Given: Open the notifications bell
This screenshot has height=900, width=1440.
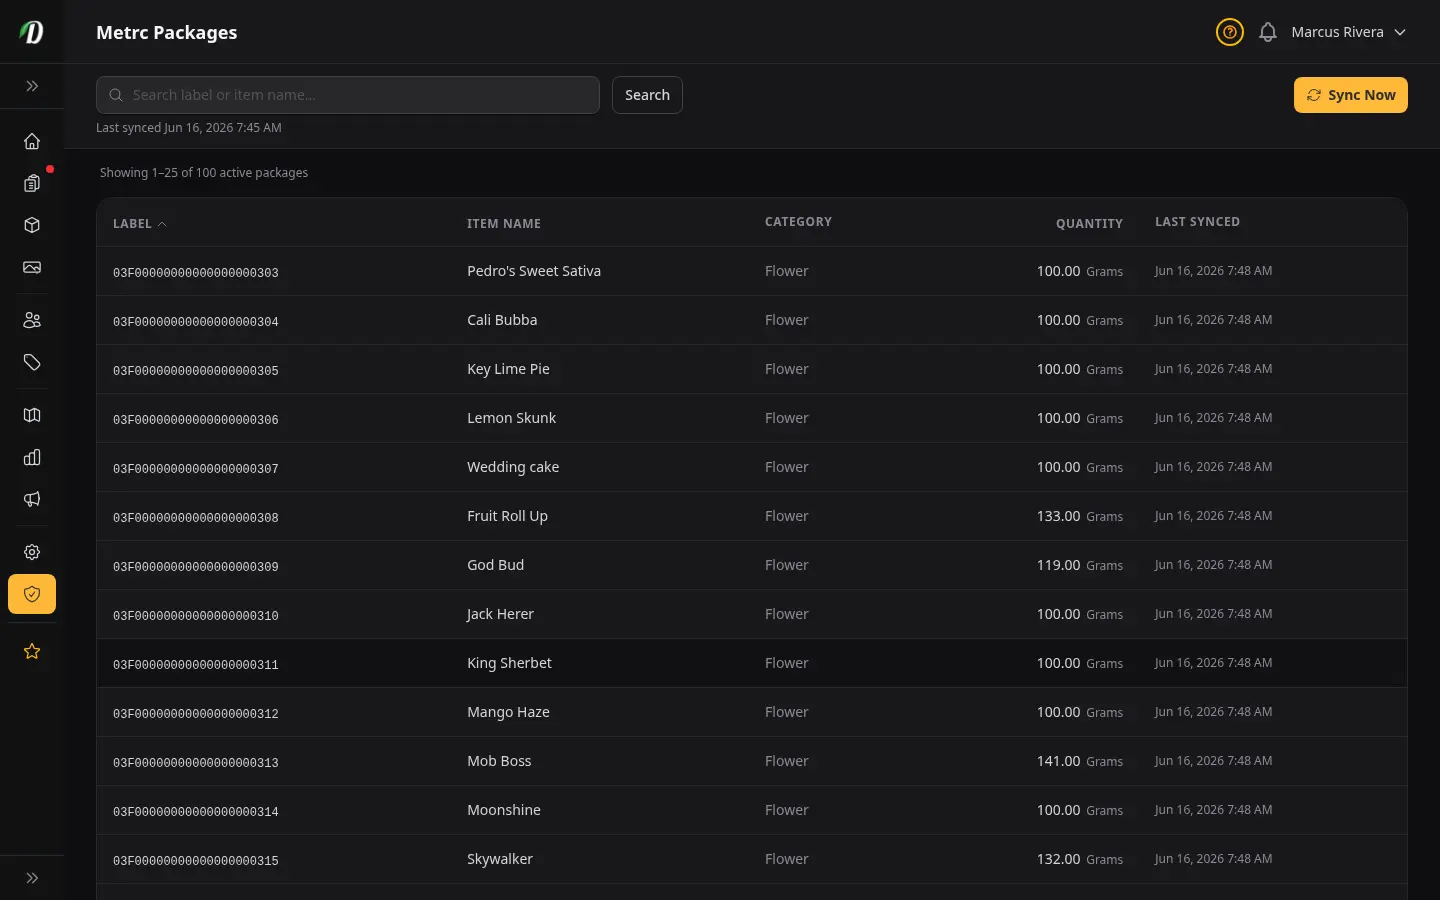Looking at the screenshot, I should pos(1268,32).
